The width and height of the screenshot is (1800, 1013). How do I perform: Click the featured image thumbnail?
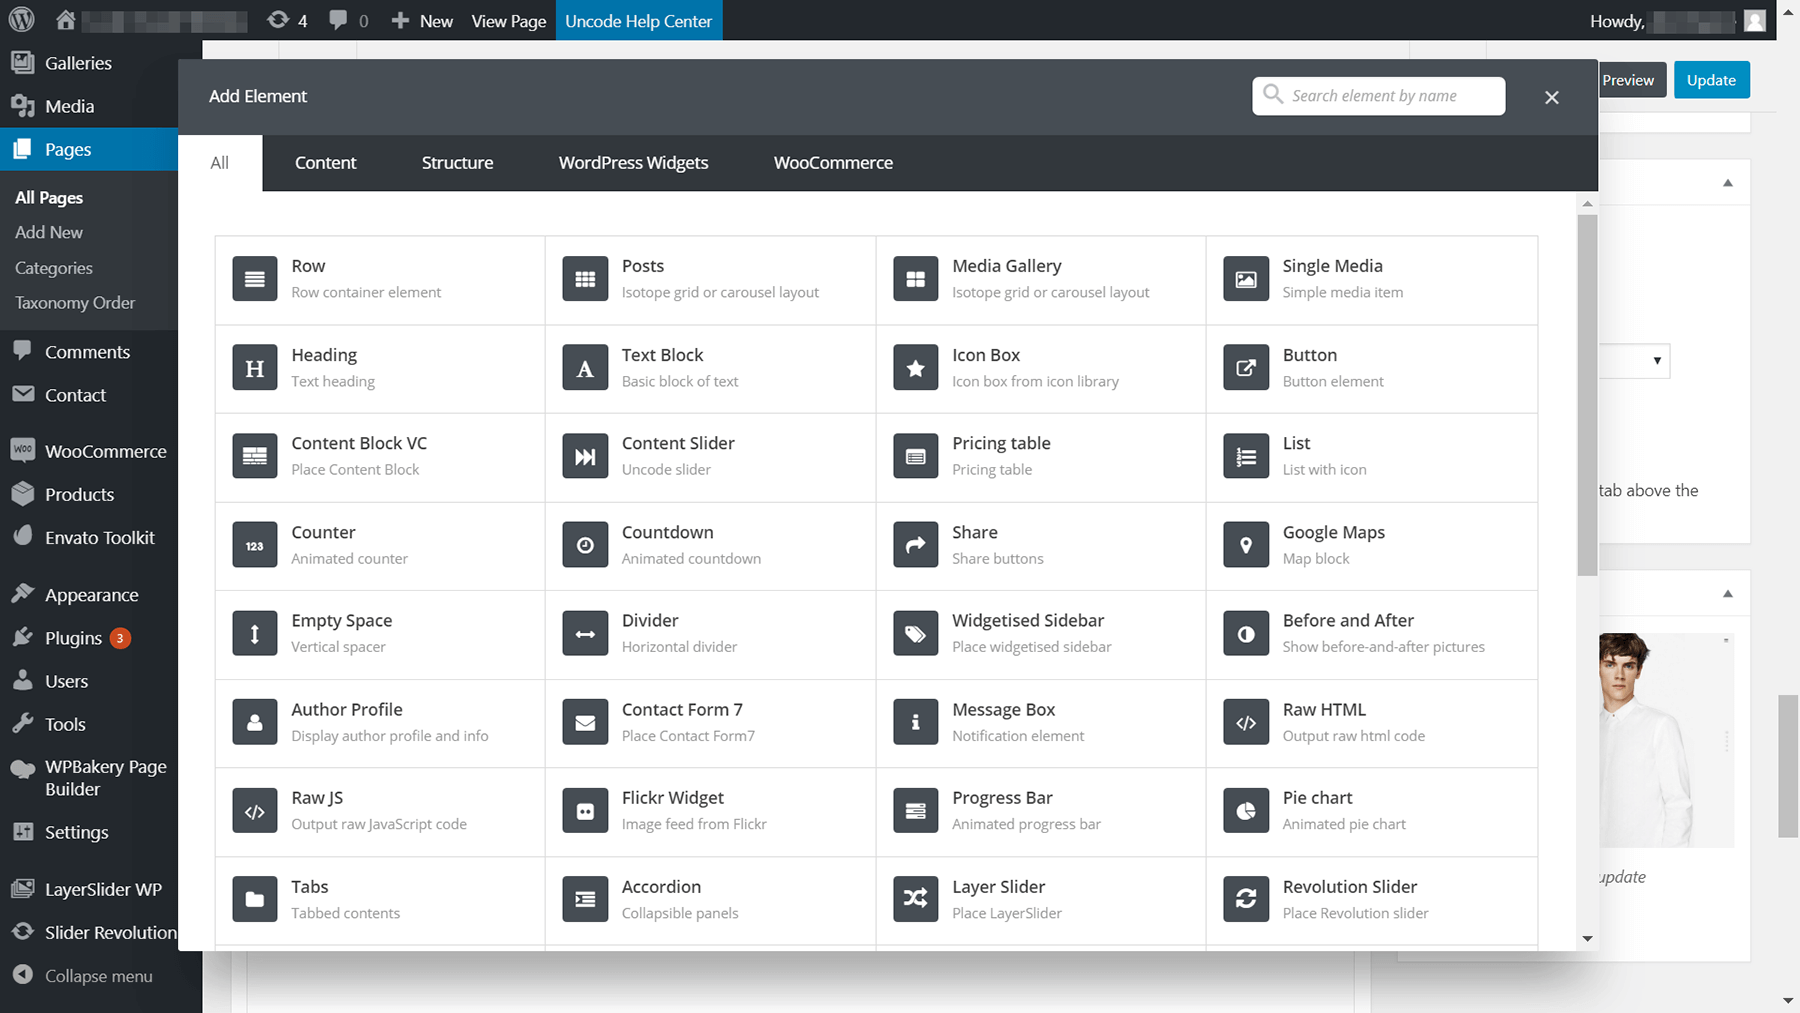pos(1666,740)
